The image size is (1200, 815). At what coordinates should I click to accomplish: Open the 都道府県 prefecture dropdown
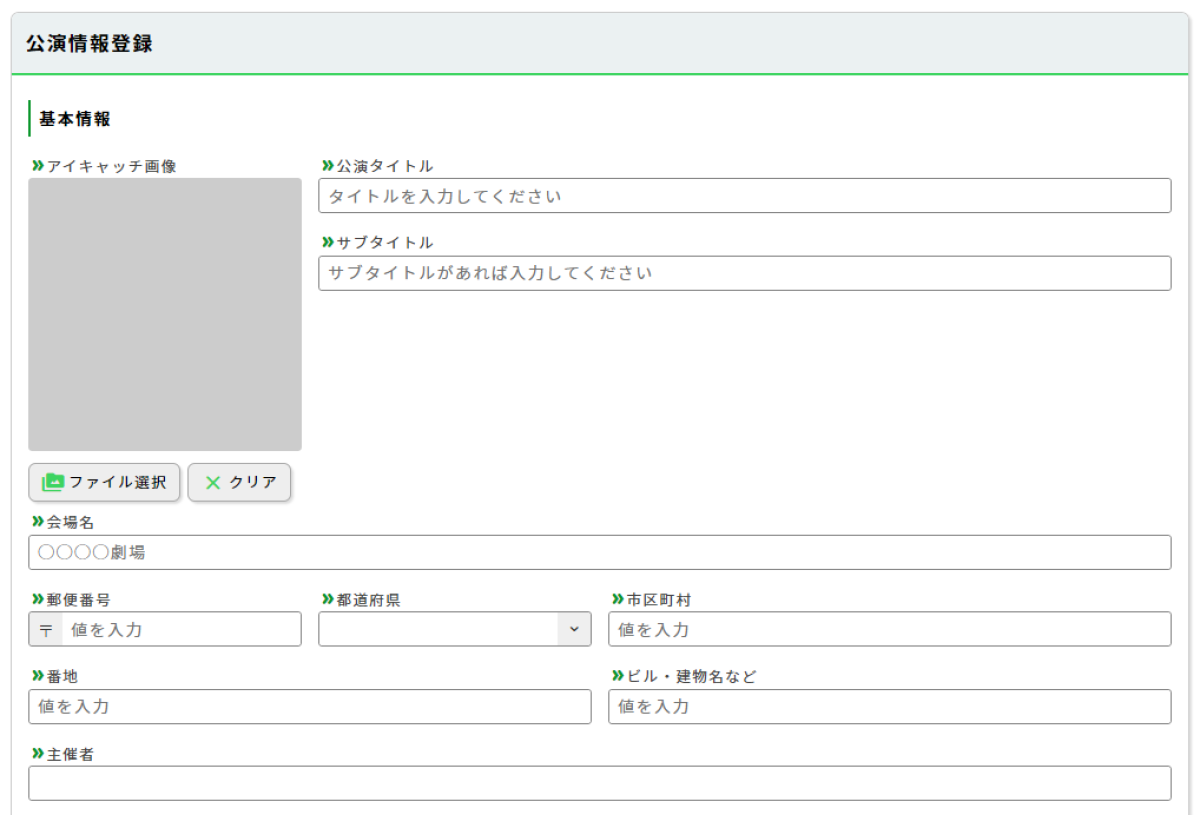[x=455, y=629]
